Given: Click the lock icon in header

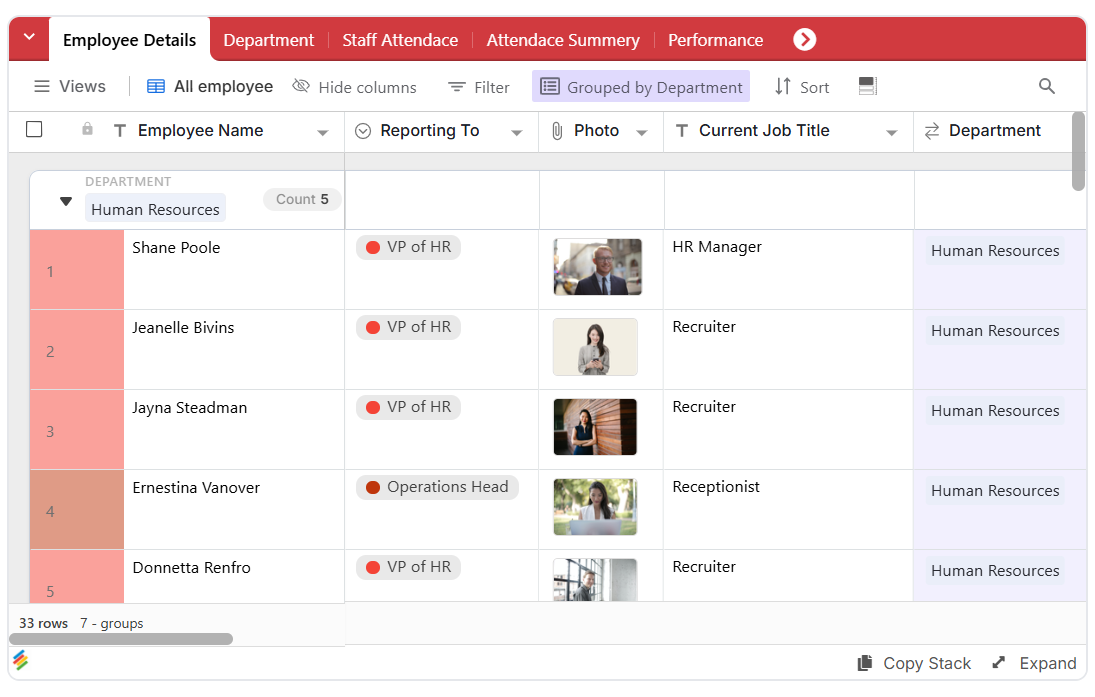Looking at the screenshot, I should pos(87,129).
